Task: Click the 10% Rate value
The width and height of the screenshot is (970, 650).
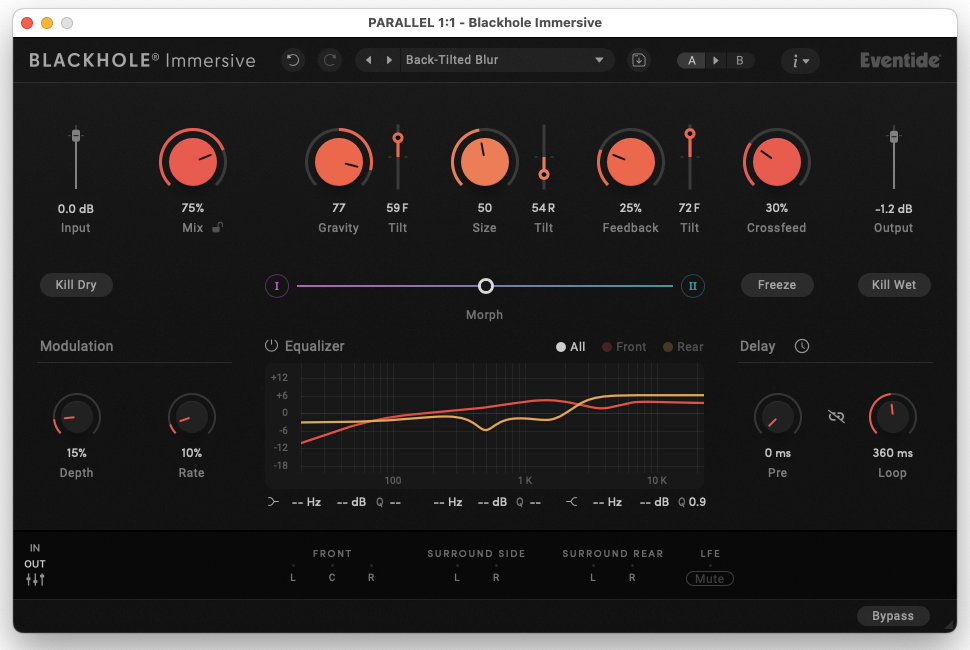Action: tap(192, 453)
